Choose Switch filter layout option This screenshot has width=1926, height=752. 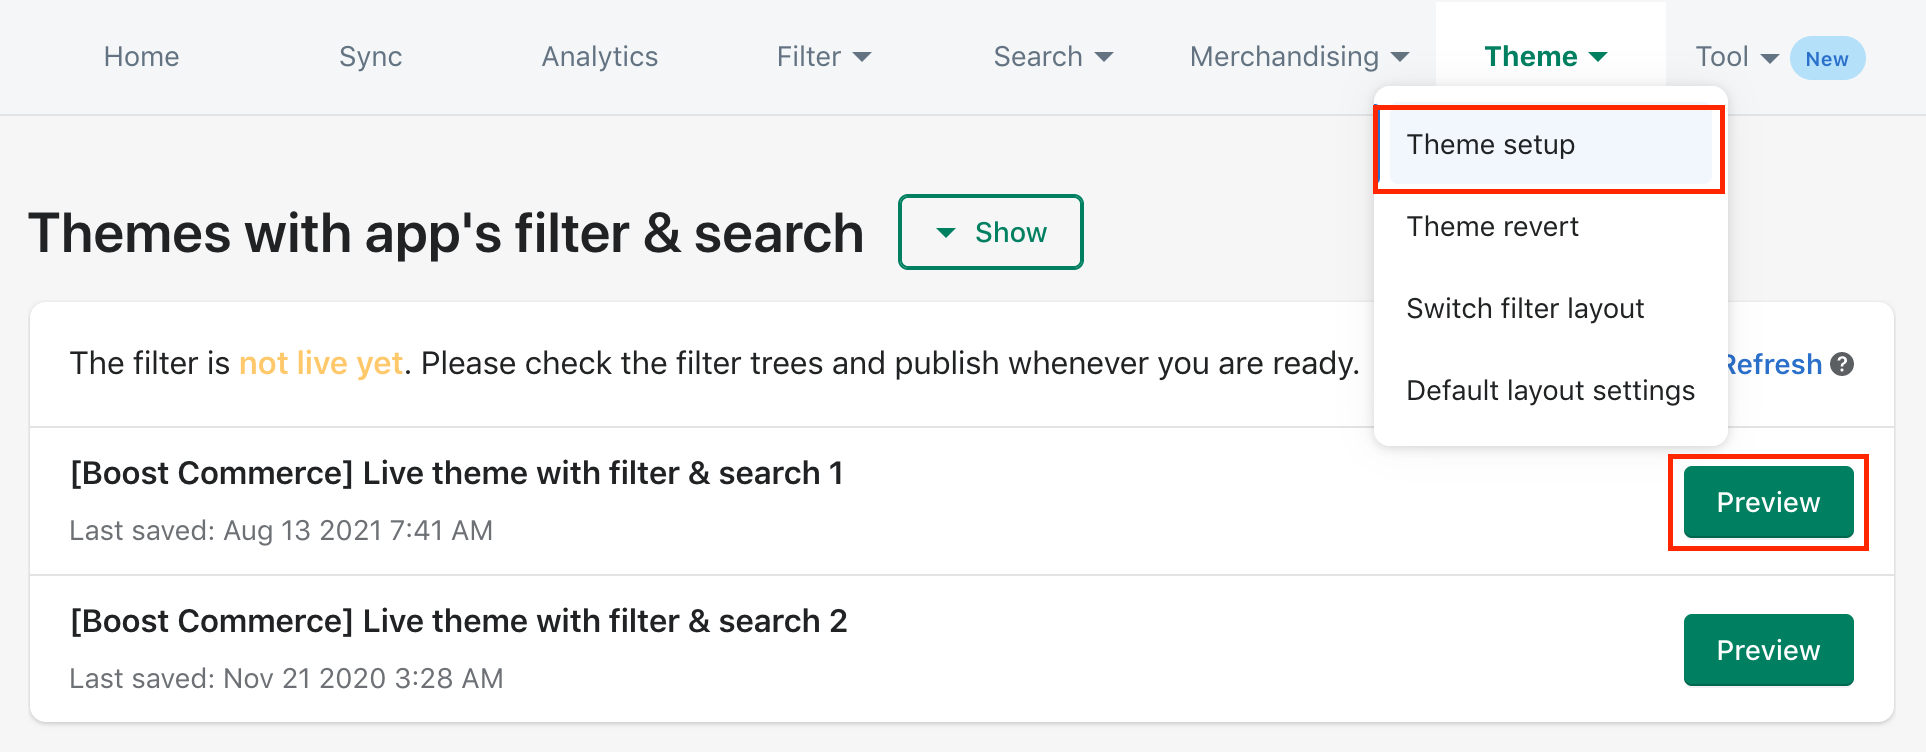click(x=1525, y=308)
